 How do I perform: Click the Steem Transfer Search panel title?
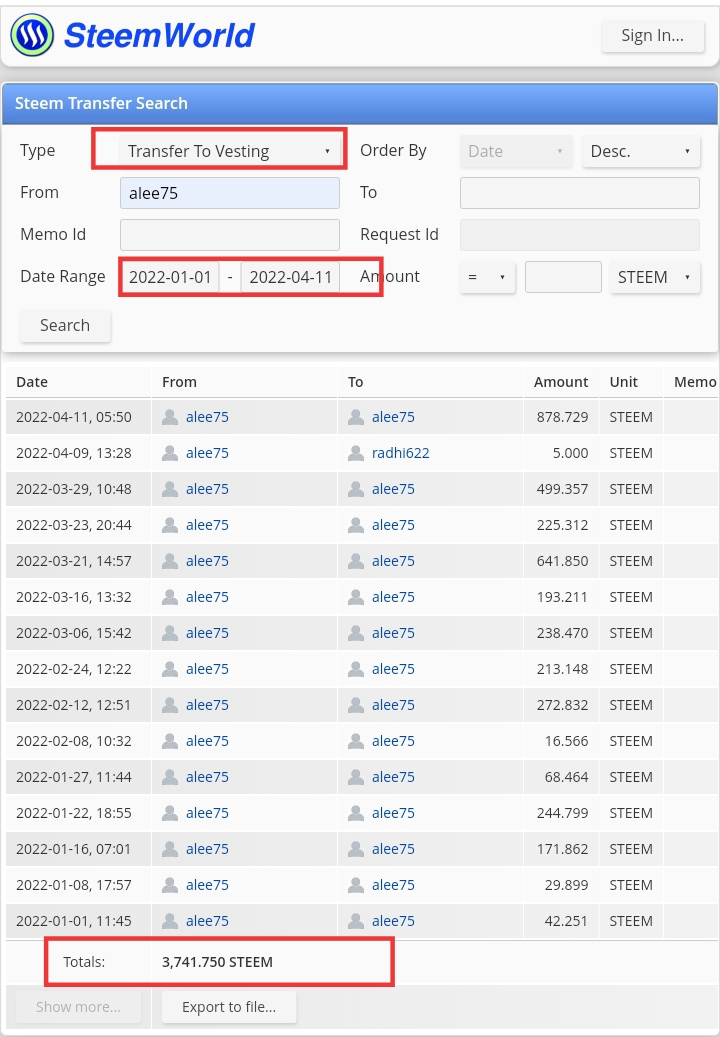(x=101, y=103)
